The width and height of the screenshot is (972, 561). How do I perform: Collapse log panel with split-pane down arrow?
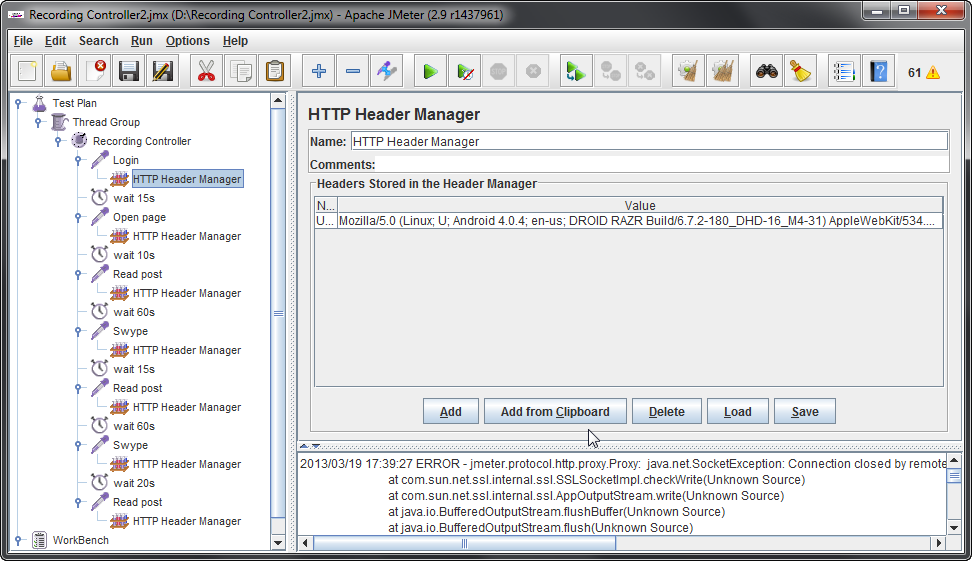tap(316, 446)
